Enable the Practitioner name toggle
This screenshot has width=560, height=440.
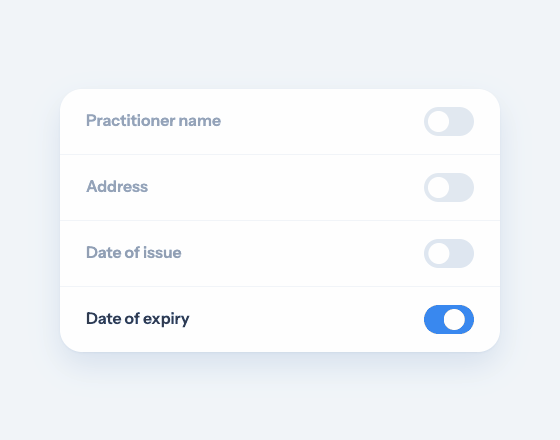449,121
